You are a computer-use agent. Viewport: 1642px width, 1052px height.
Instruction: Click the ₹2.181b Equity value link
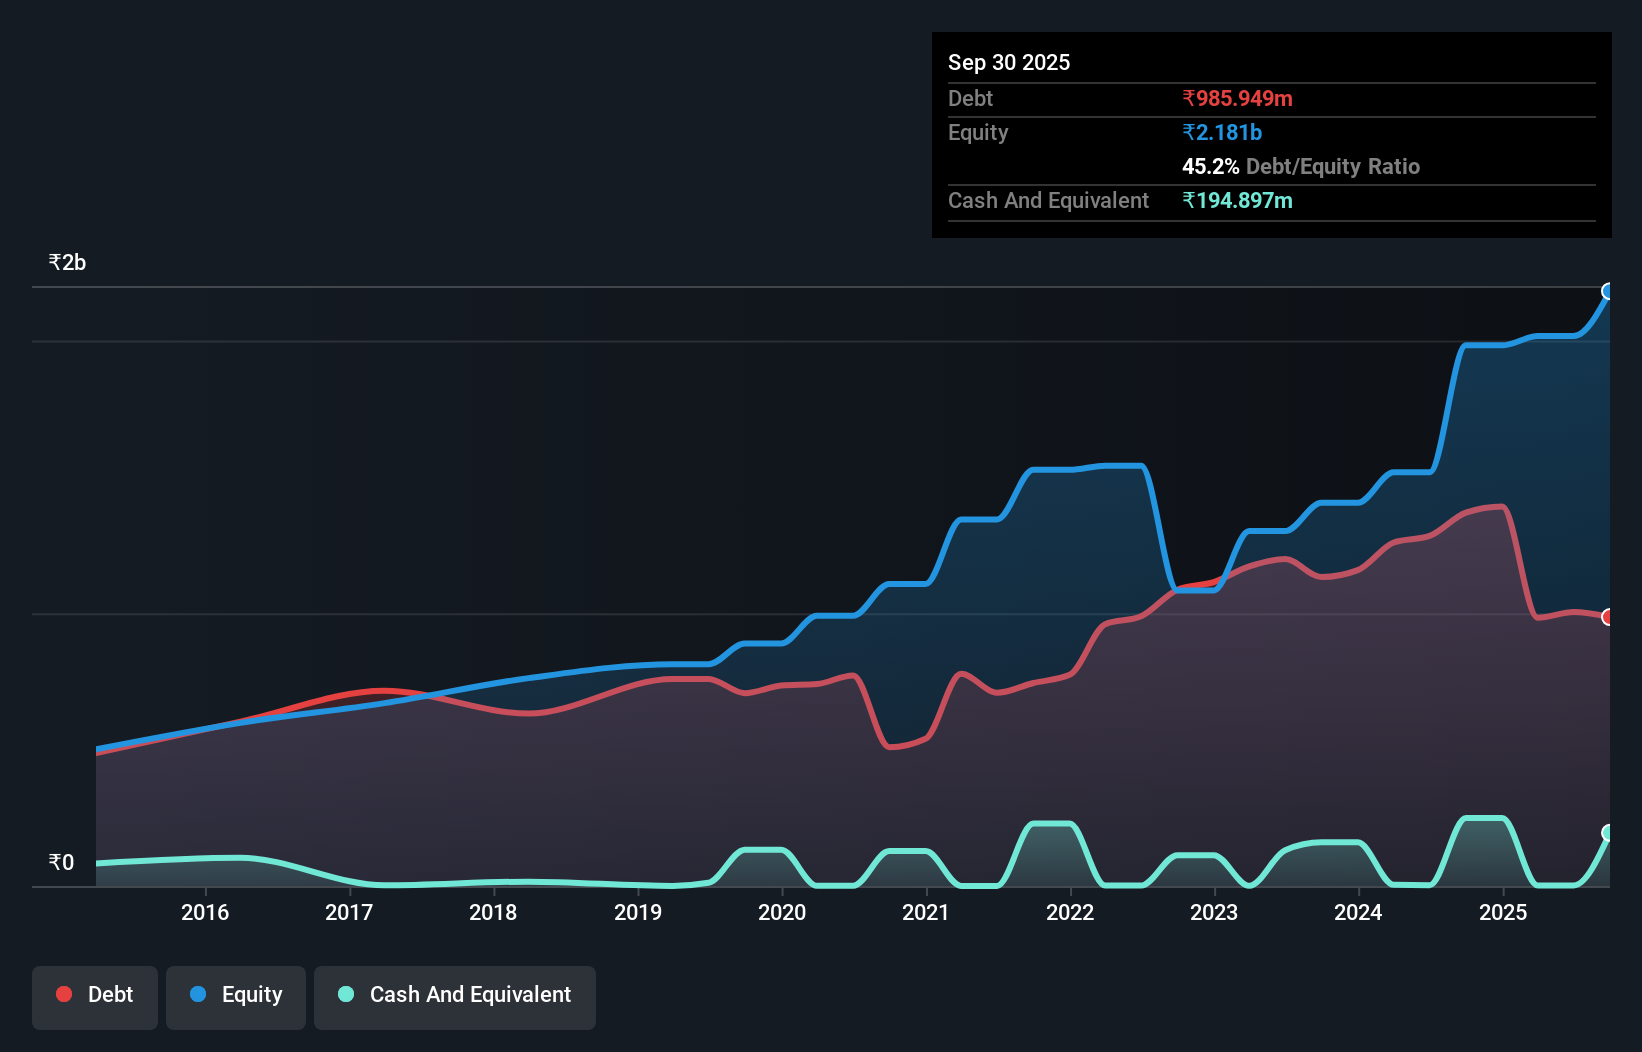tap(1221, 132)
